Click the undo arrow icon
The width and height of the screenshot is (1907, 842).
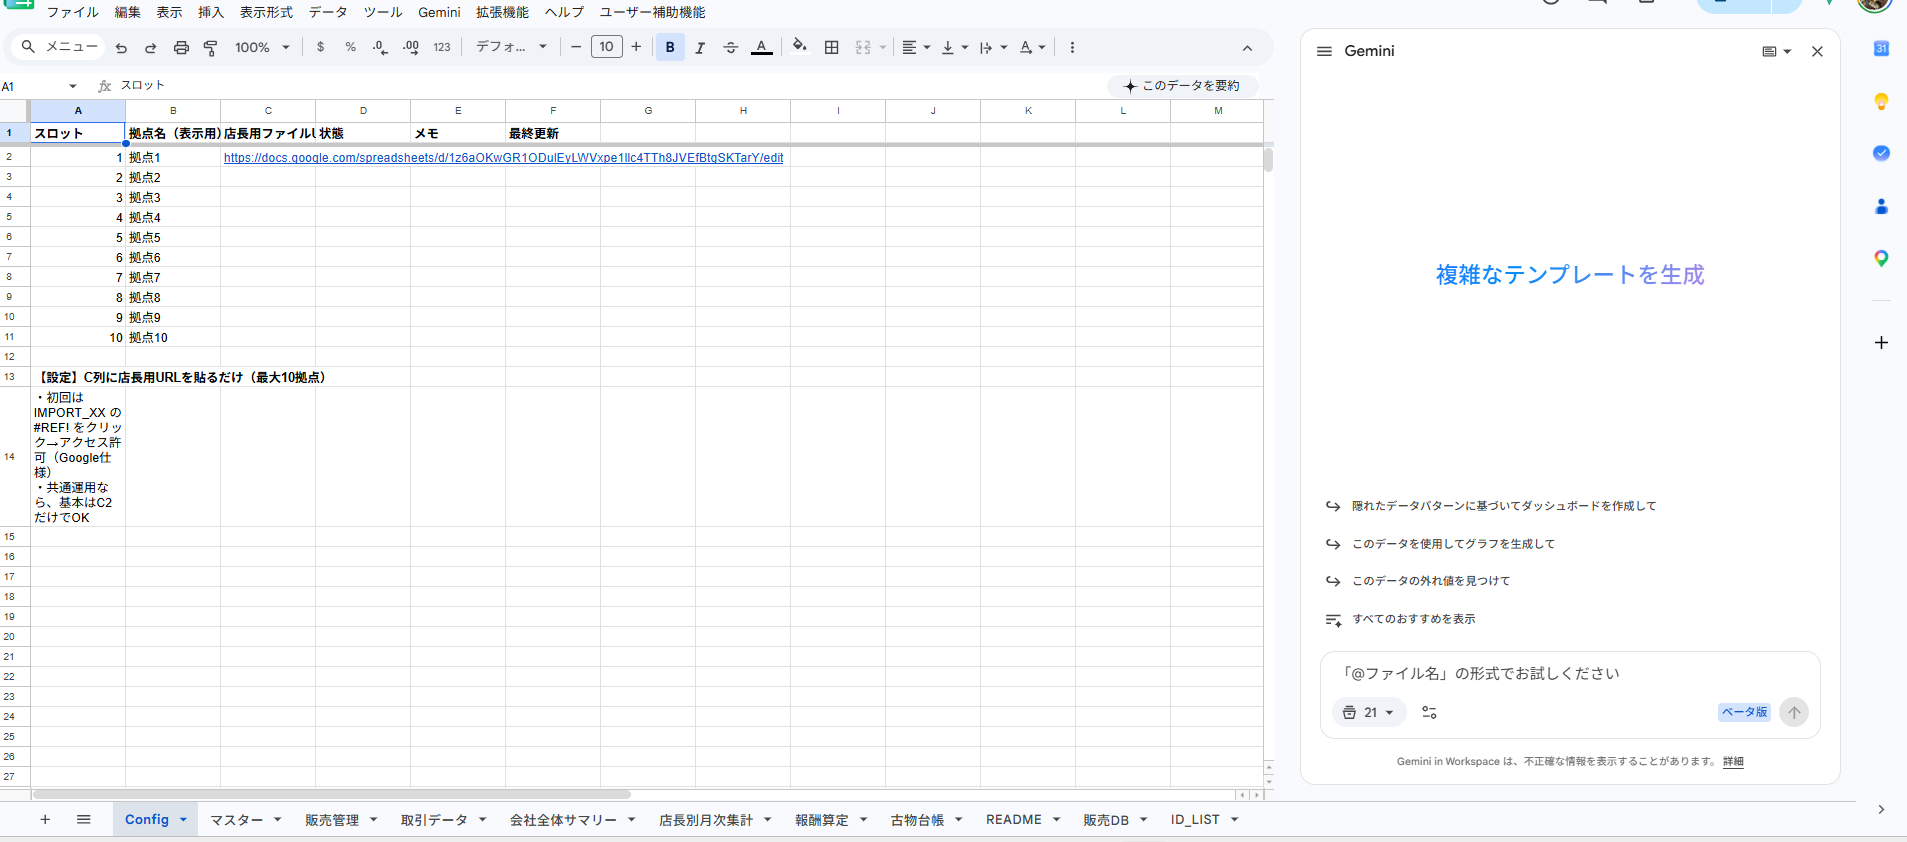point(121,47)
